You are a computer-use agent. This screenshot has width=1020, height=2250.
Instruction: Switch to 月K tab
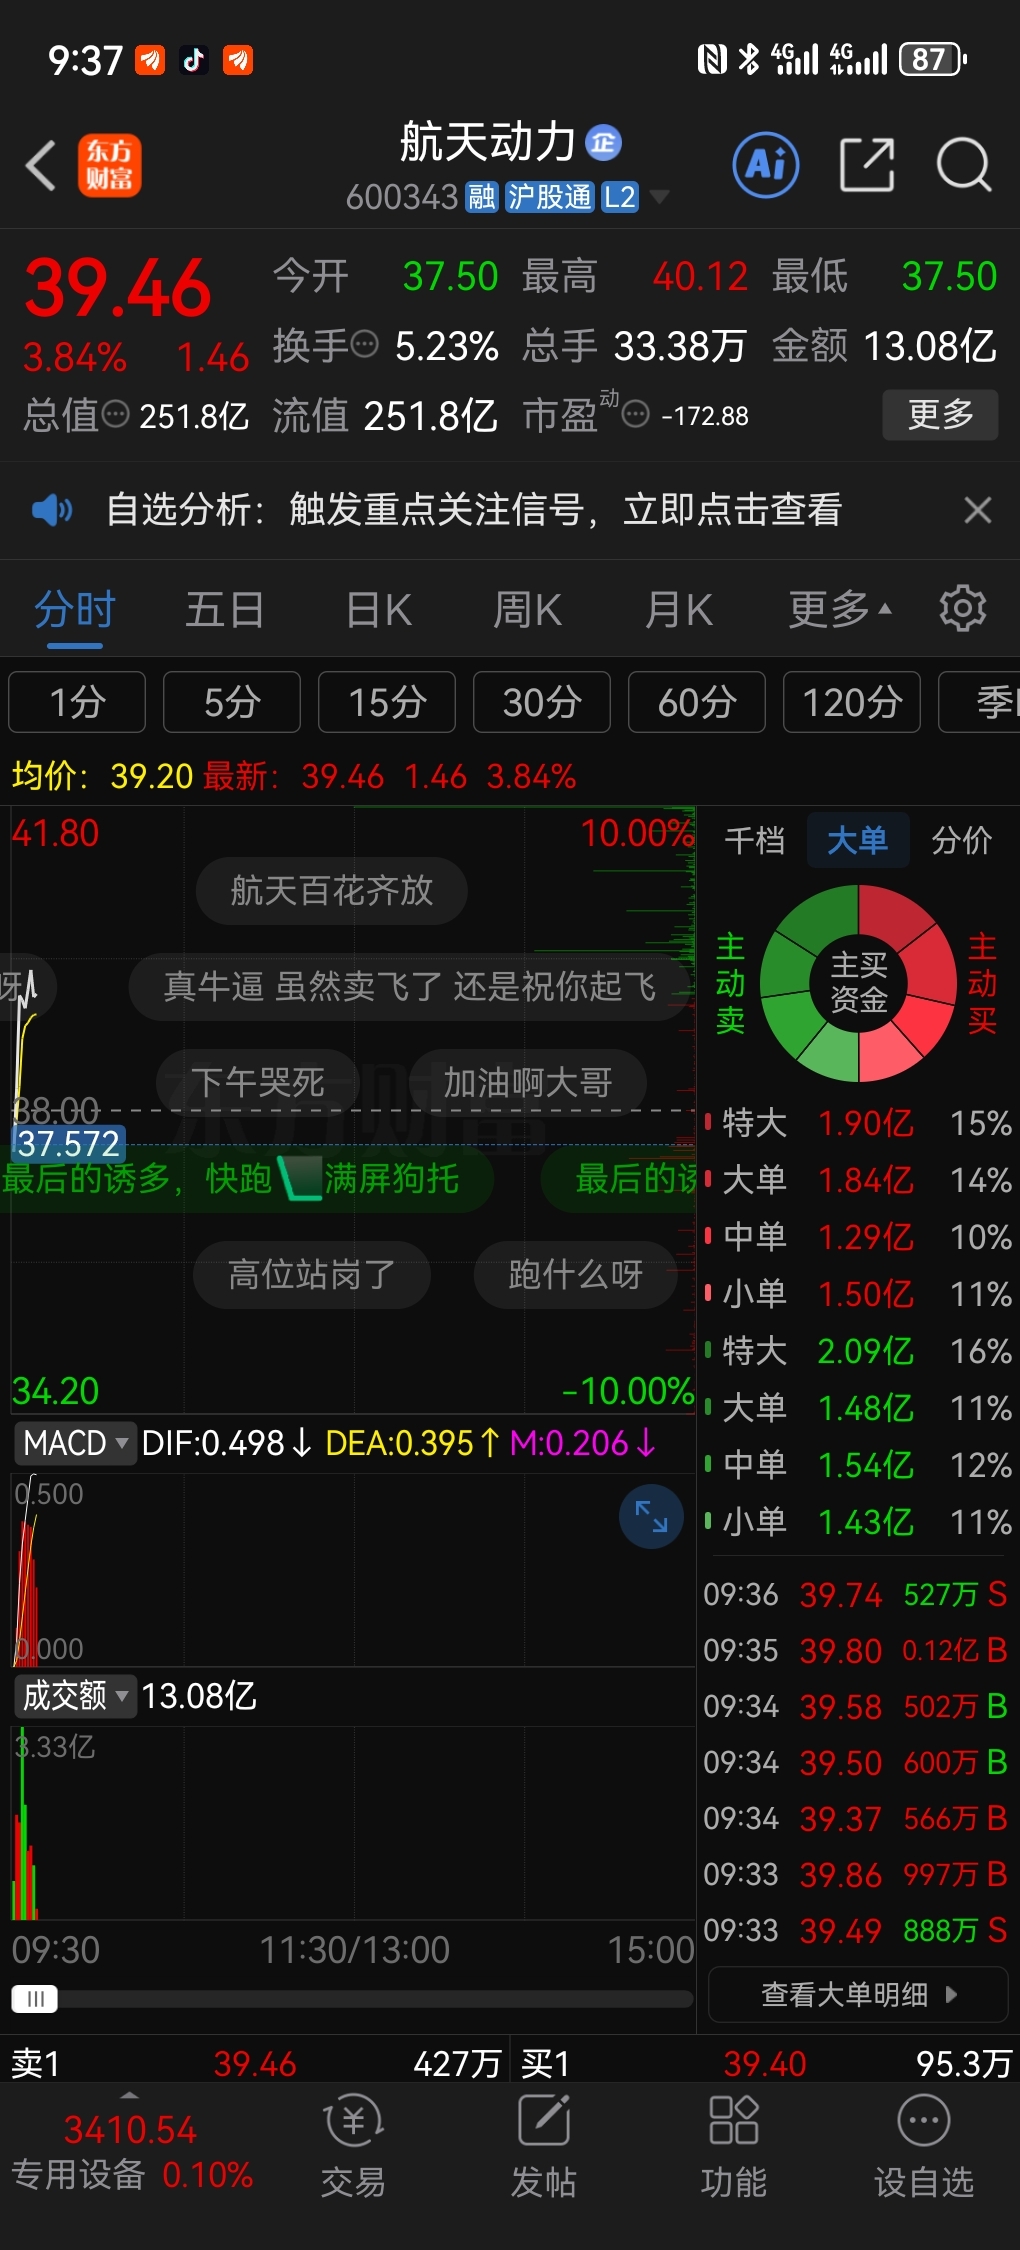[679, 609]
